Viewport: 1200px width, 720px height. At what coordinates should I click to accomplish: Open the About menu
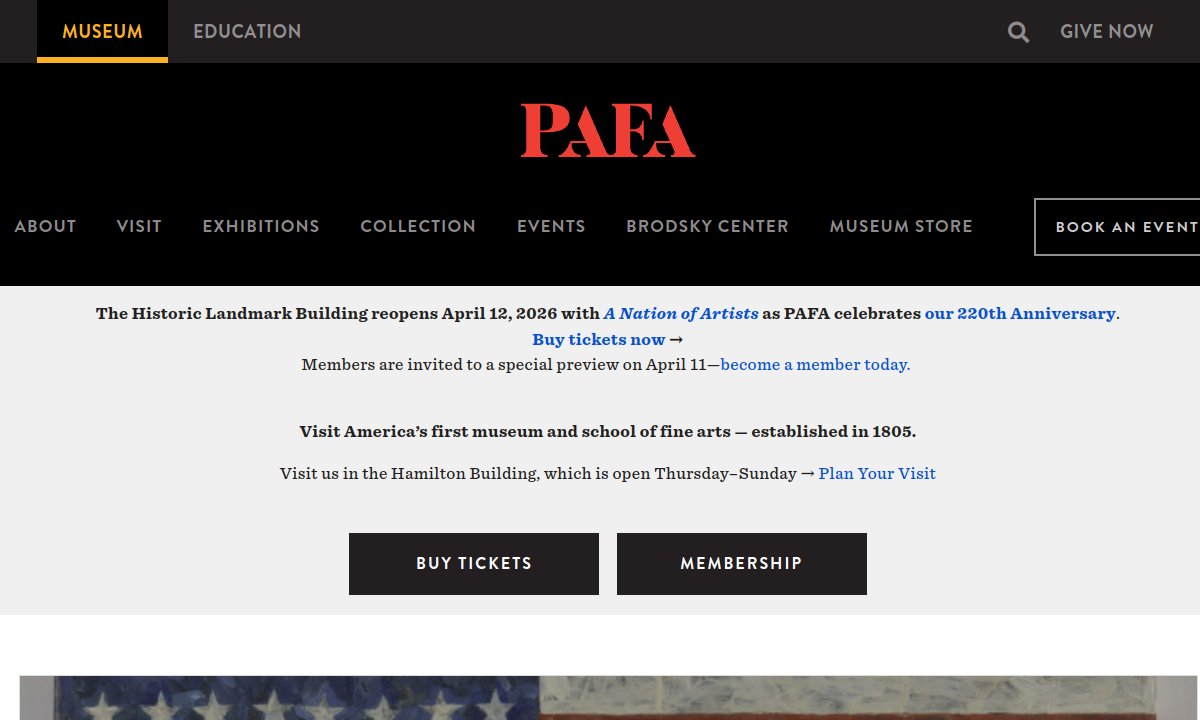point(45,226)
